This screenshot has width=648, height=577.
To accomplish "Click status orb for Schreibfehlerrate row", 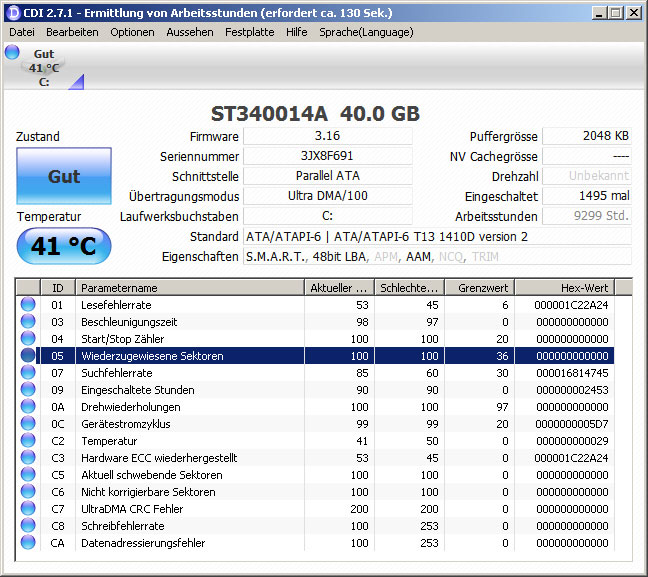I will pyautogui.click(x=28, y=525).
